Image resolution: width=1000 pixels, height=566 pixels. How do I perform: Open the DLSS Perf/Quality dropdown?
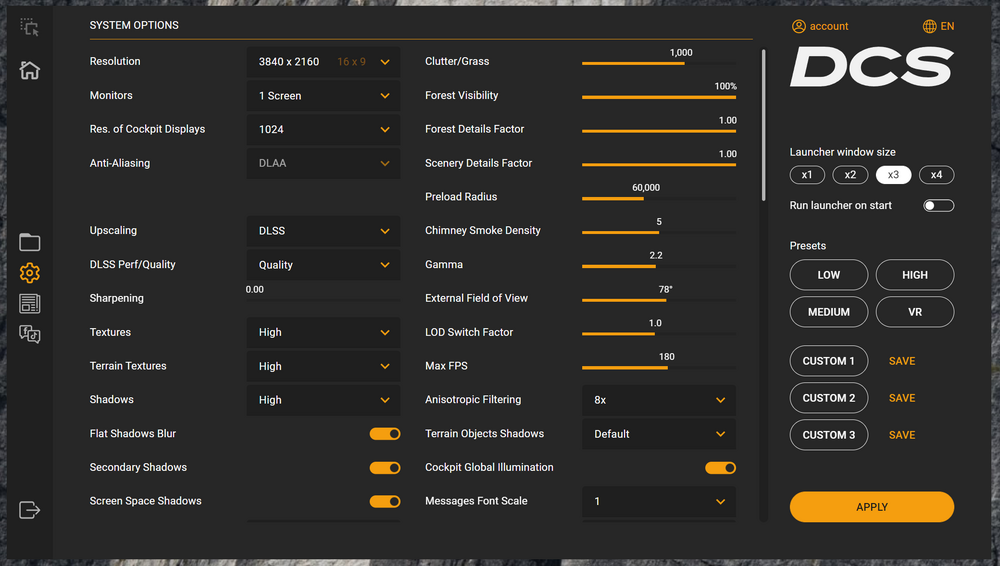point(323,265)
